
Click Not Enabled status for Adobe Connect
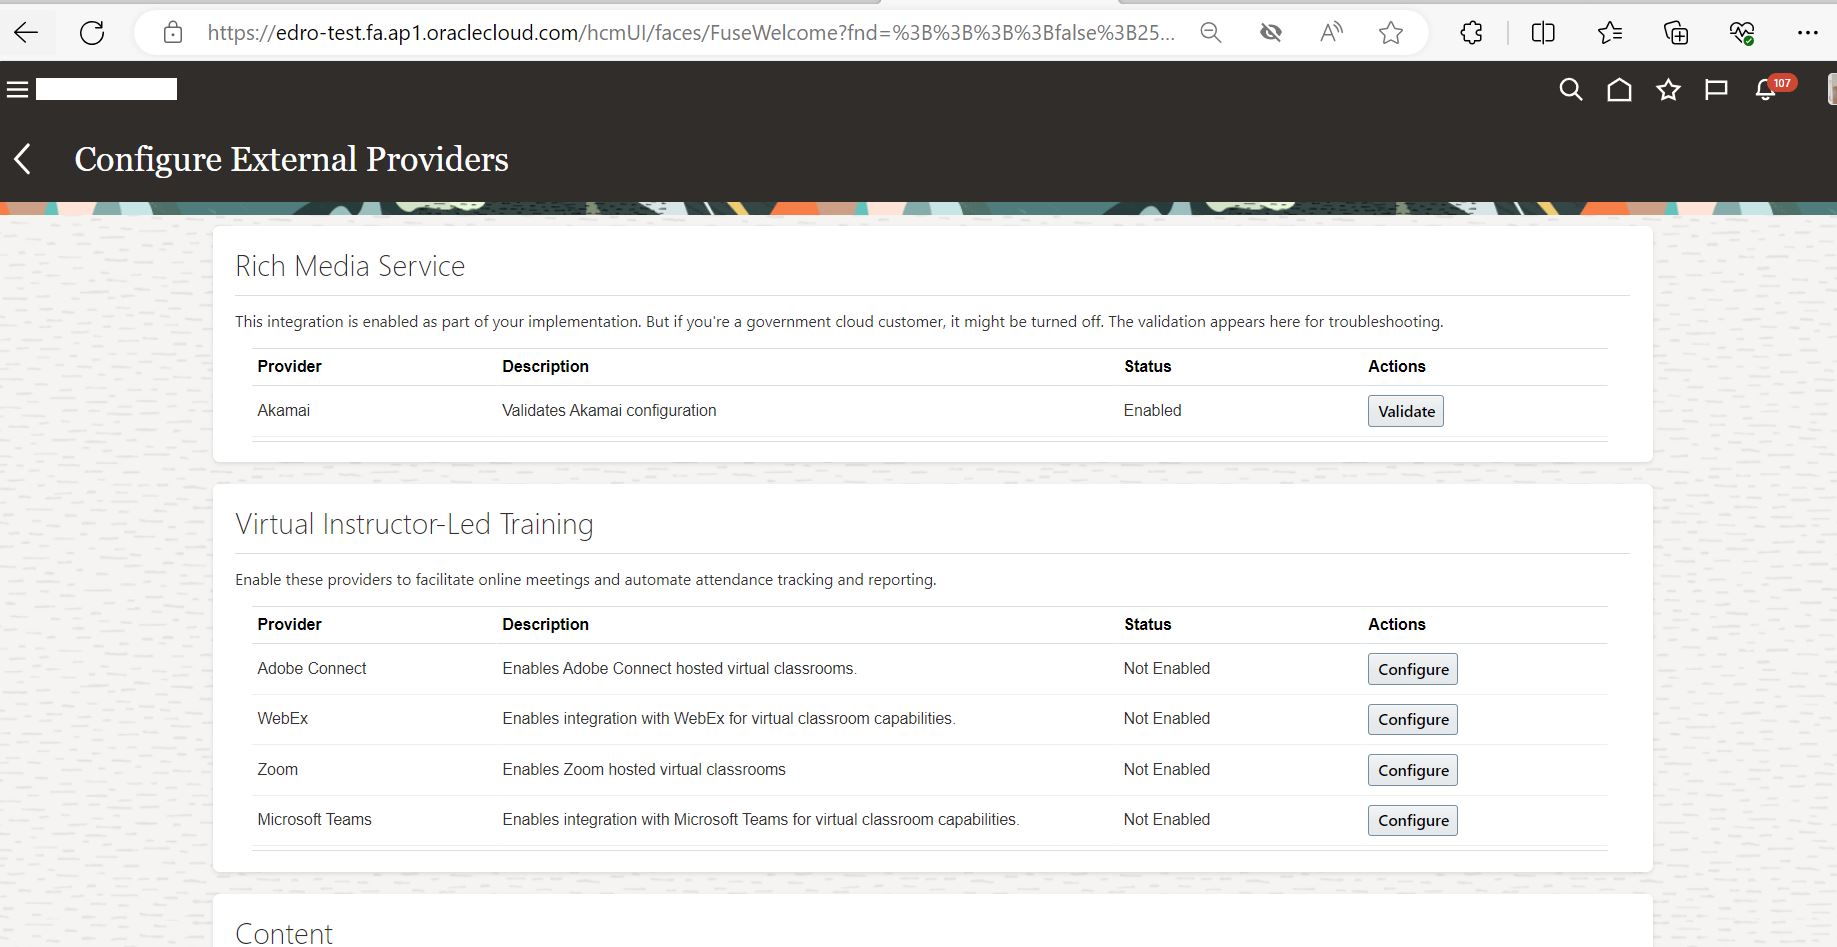click(1167, 668)
